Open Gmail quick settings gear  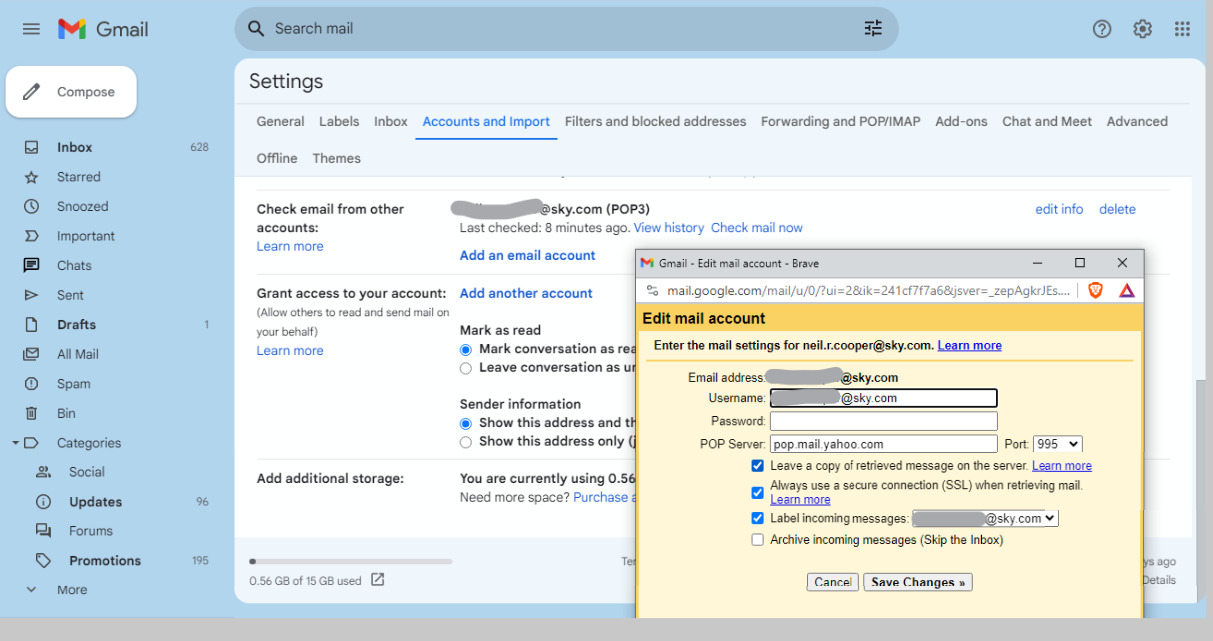(x=1142, y=29)
